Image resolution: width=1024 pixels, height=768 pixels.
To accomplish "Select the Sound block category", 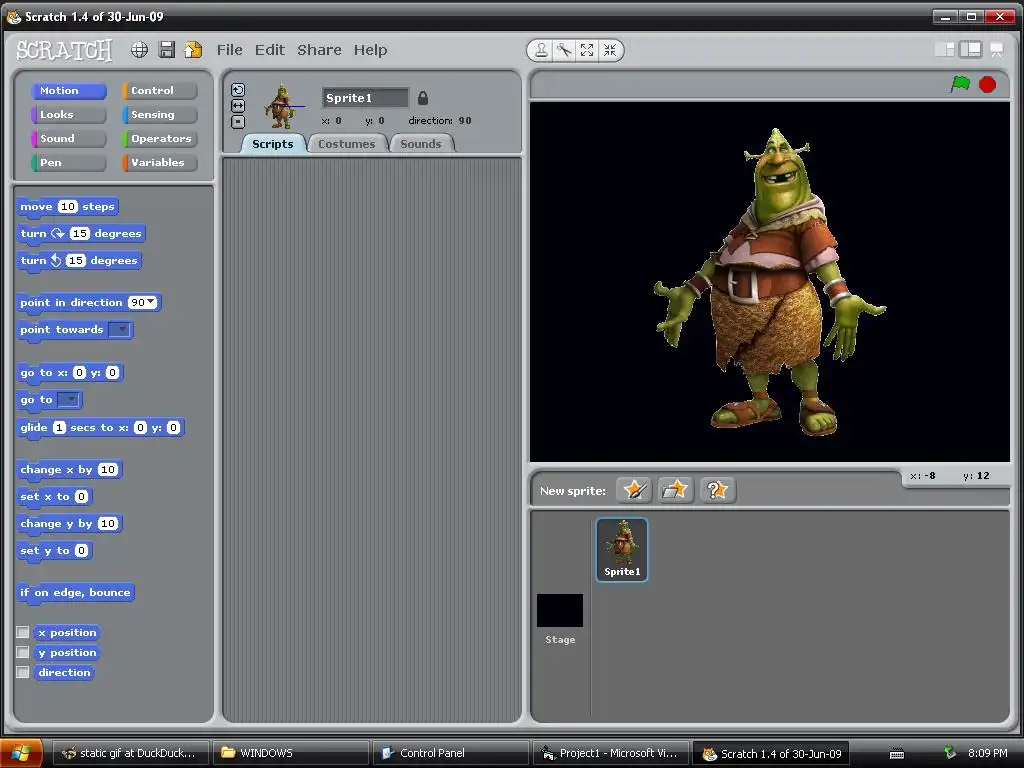I will click(x=69, y=138).
